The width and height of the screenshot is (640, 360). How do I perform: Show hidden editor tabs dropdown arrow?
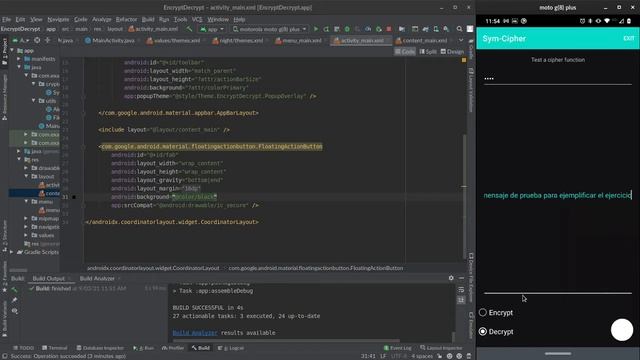coord(461,40)
